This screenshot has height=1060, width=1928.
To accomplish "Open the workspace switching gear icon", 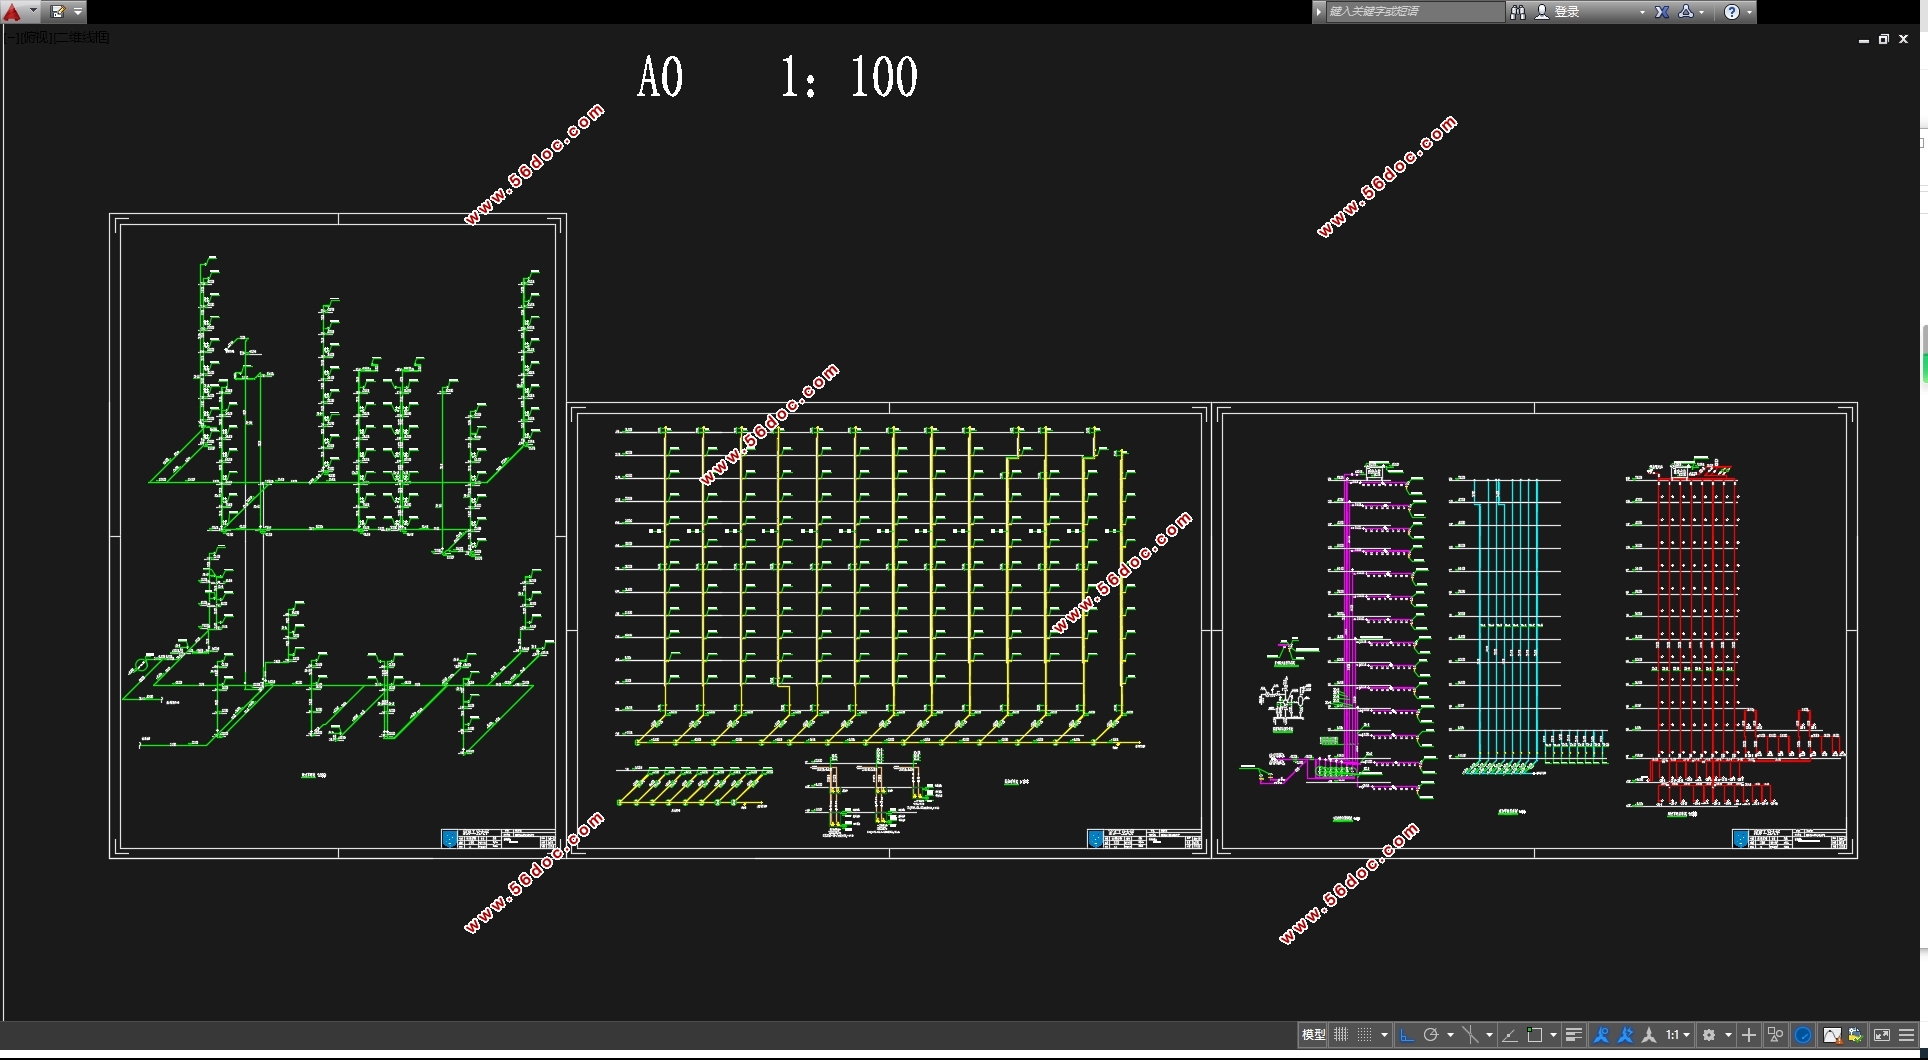I will pyautogui.click(x=1709, y=1035).
